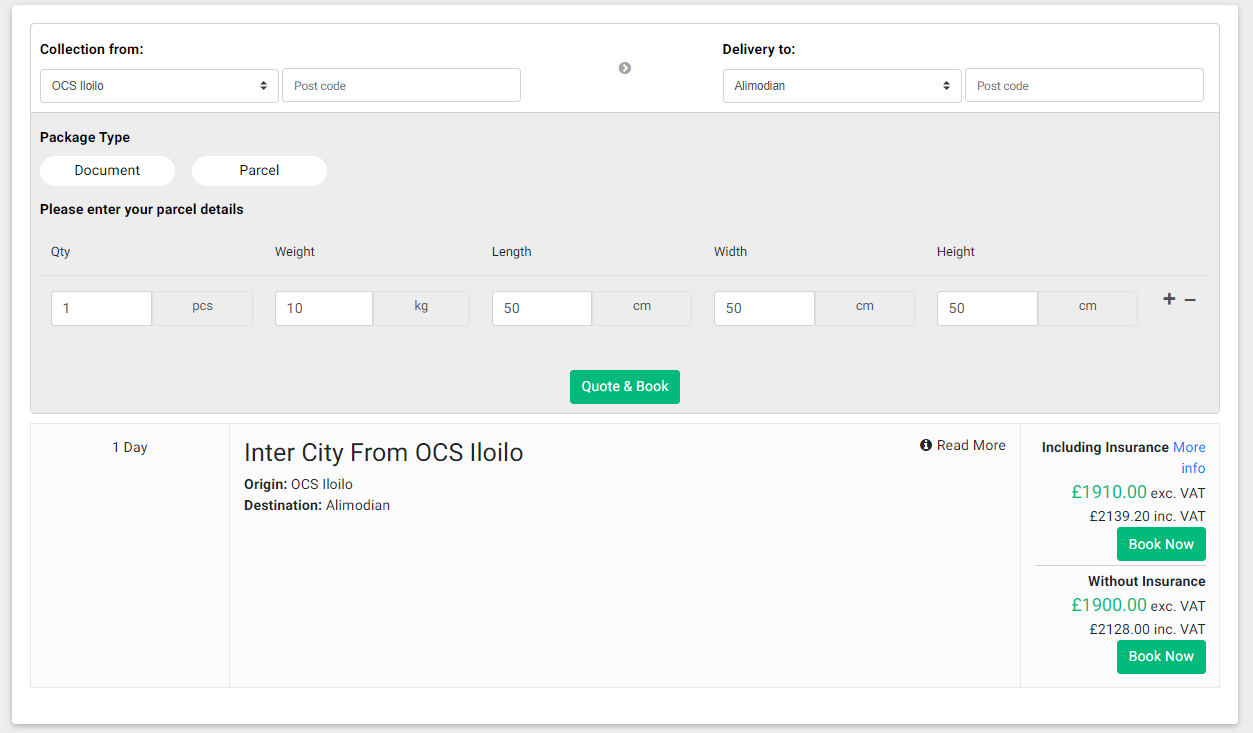Click the £1910.00 price text

[1109, 492]
